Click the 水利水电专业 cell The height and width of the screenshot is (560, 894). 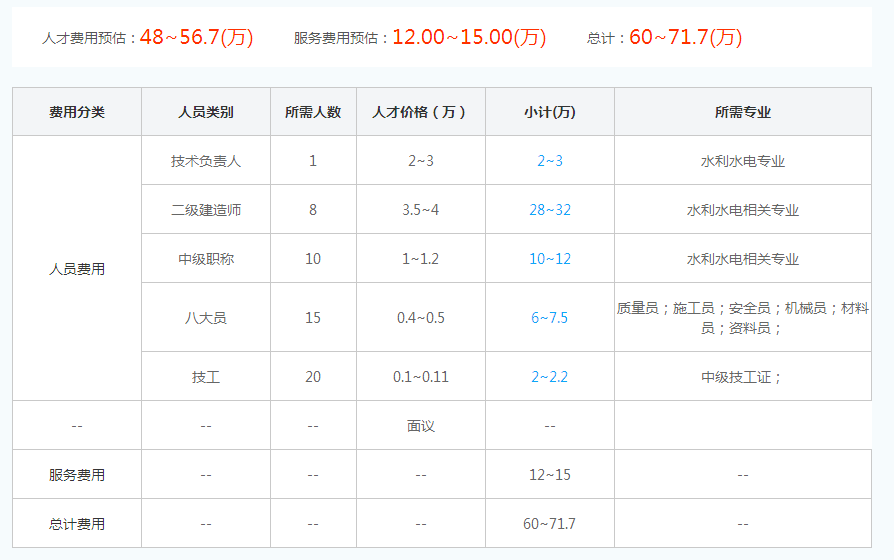(743, 161)
